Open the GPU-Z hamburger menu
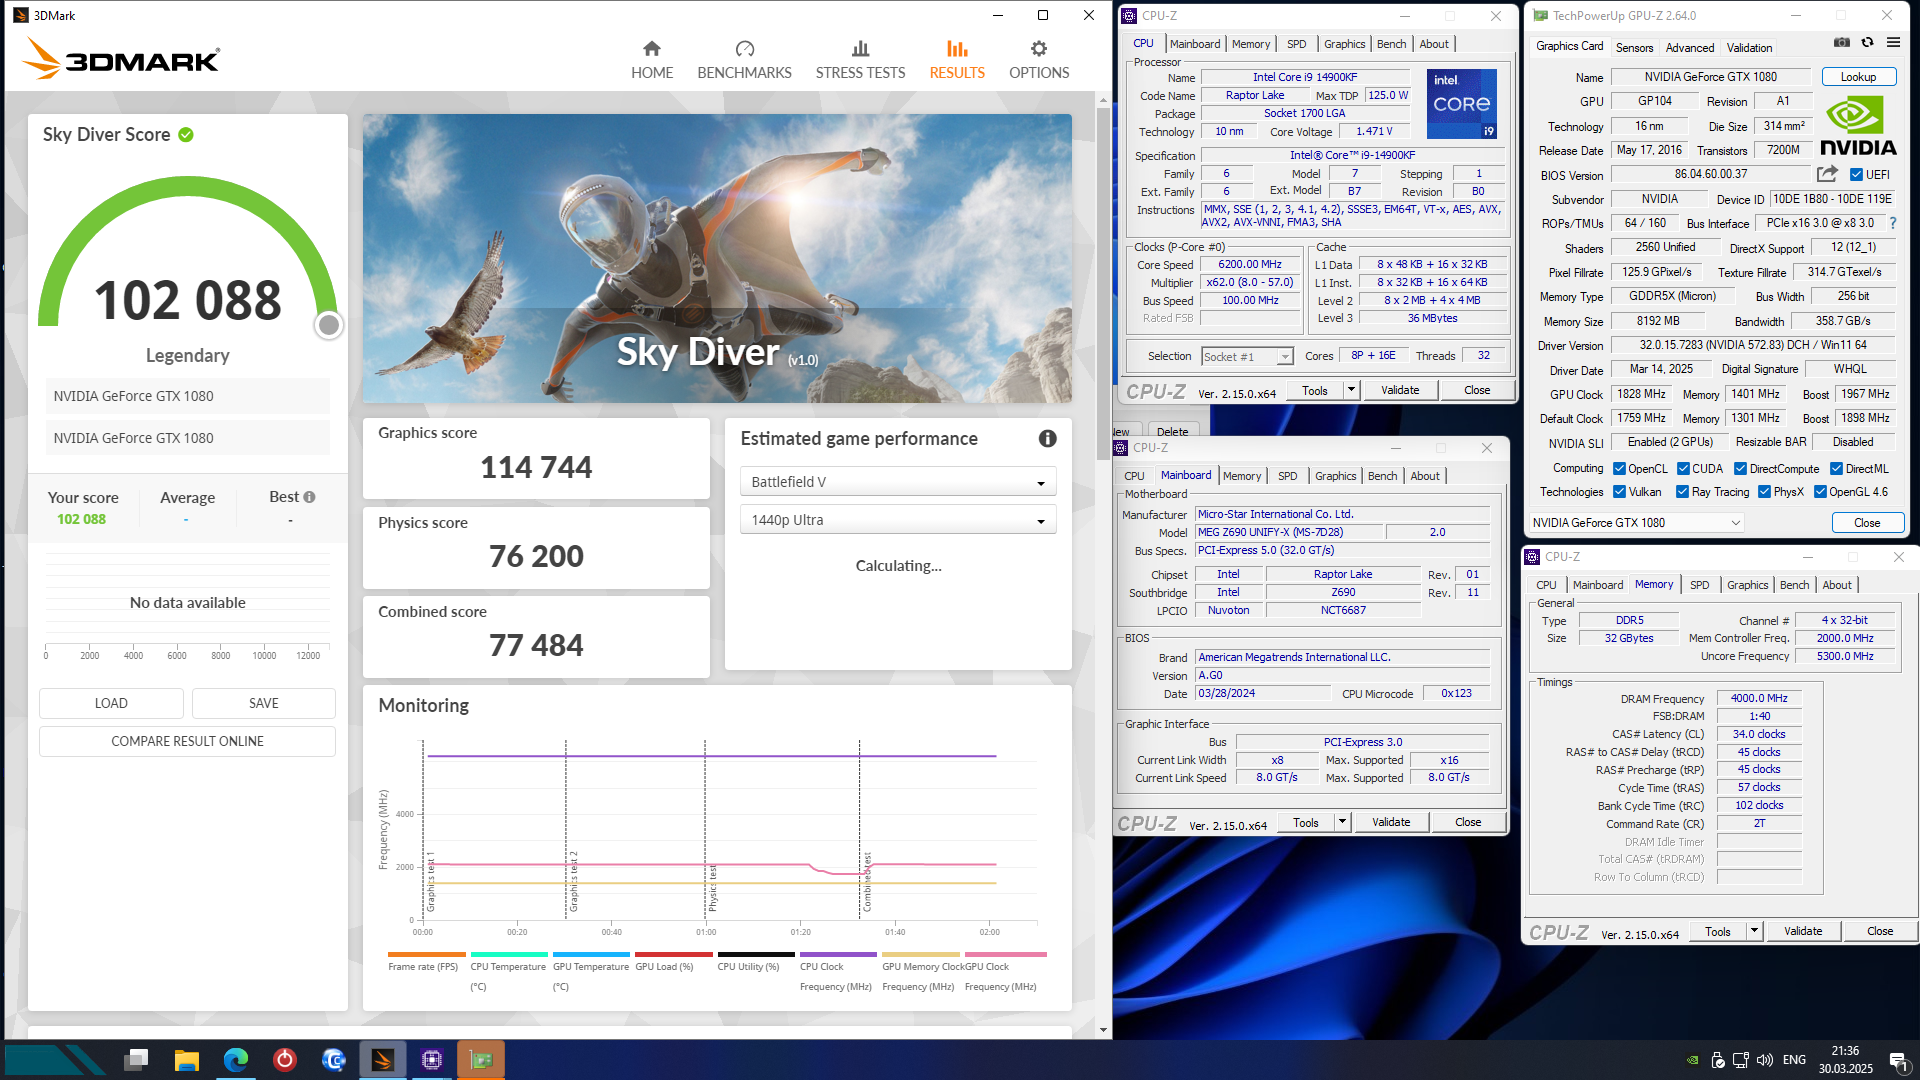The image size is (1920, 1080). point(1893,43)
